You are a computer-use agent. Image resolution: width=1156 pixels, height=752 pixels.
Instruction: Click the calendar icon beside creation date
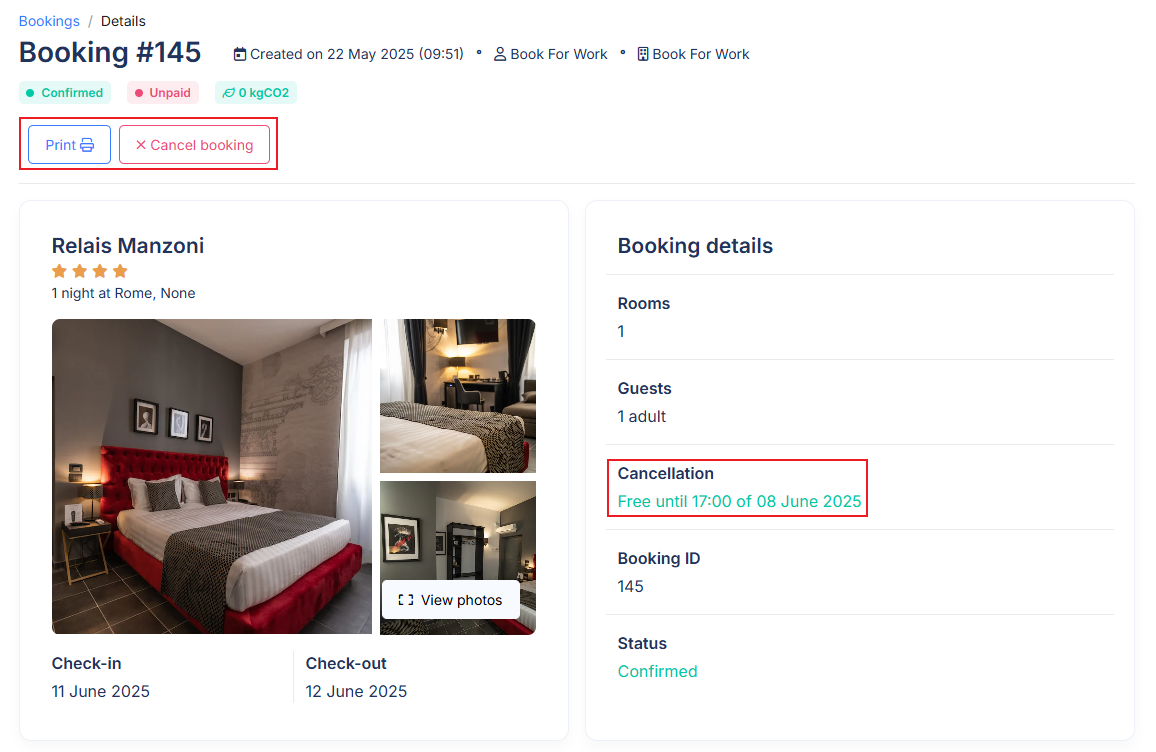[240, 55]
